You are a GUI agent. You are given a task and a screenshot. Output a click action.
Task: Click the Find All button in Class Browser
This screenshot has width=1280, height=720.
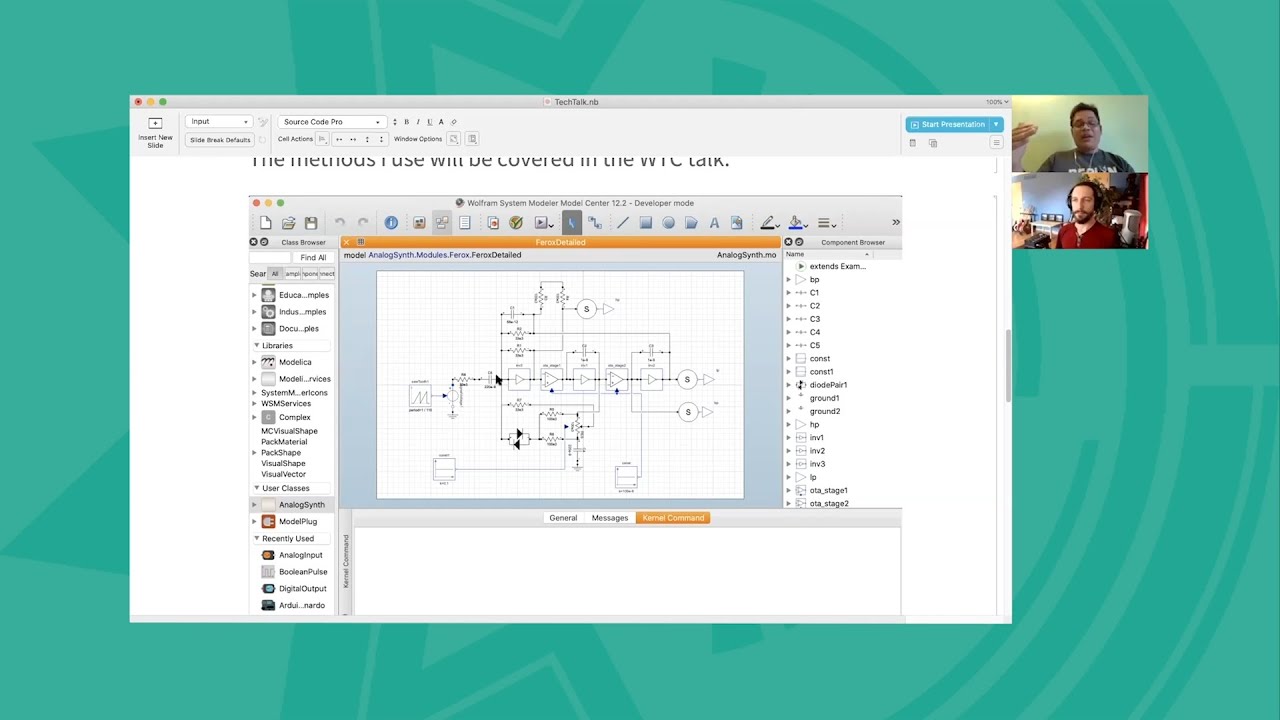click(313, 257)
